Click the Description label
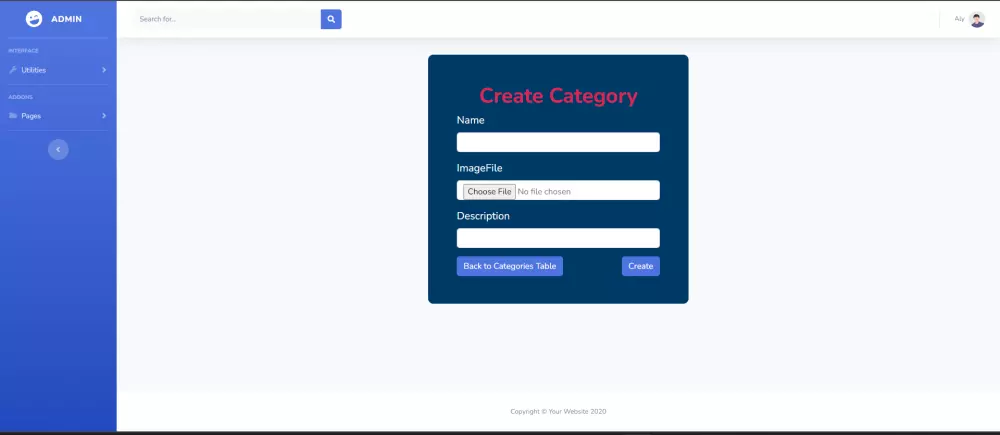Screen dimensions: 1000x435 483,216
